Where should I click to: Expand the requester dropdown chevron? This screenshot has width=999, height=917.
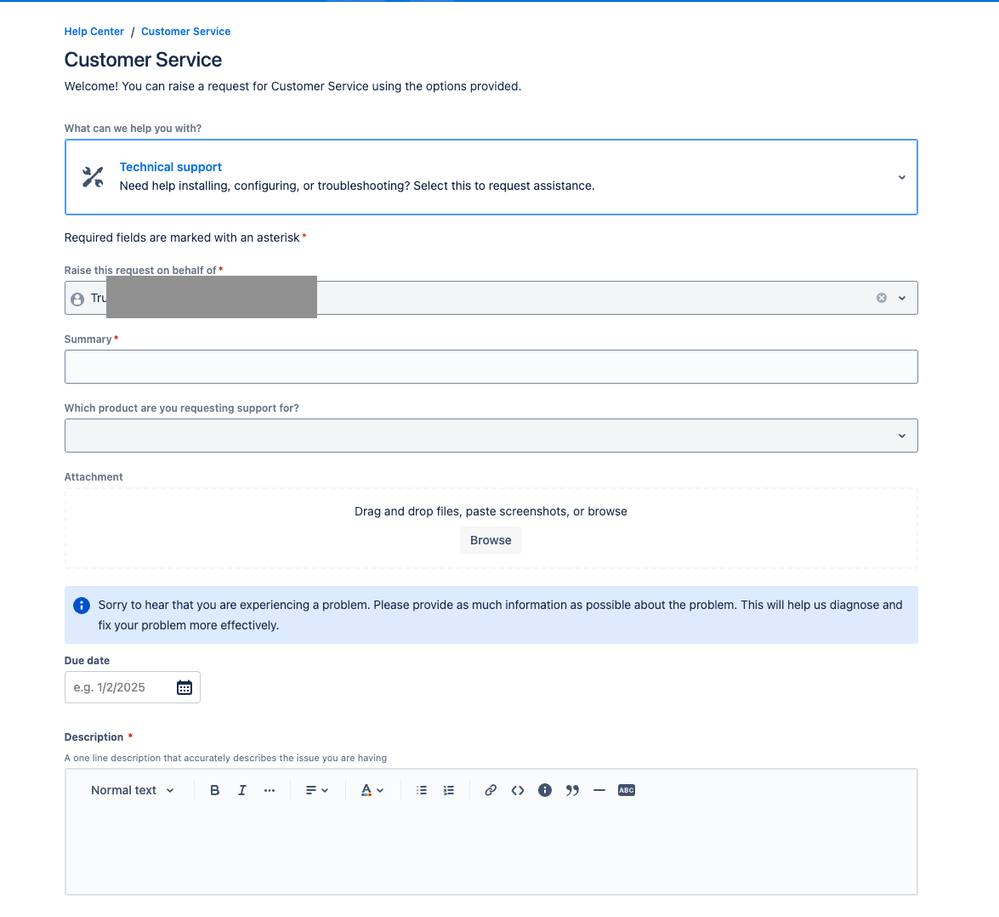[902, 298]
